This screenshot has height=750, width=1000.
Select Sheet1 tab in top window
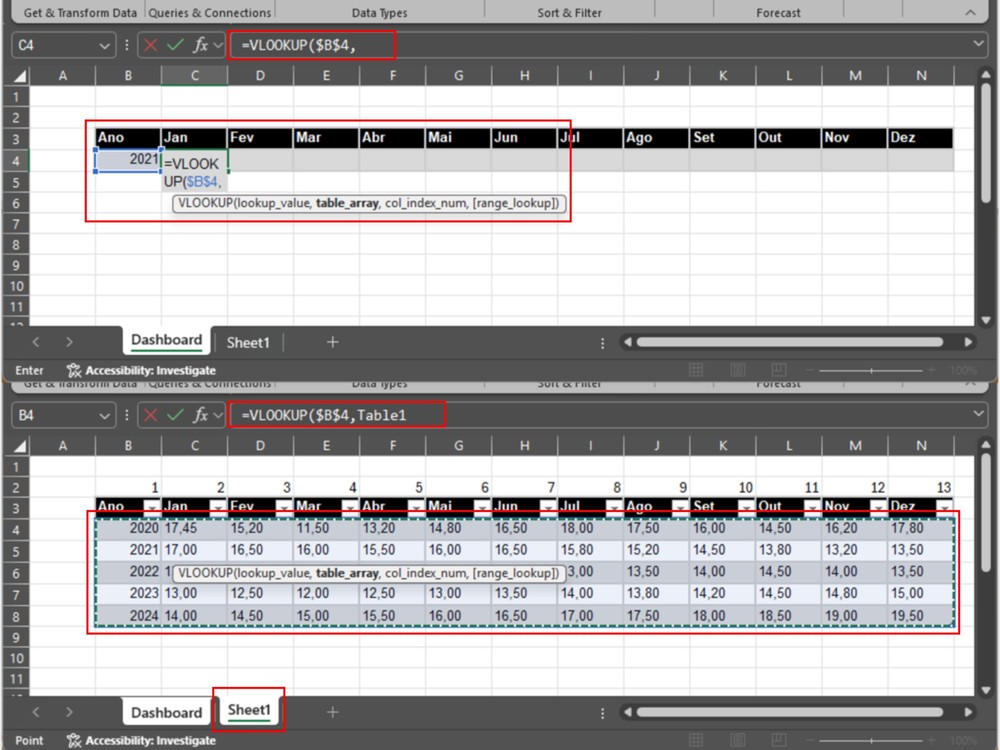(x=248, y=342)
